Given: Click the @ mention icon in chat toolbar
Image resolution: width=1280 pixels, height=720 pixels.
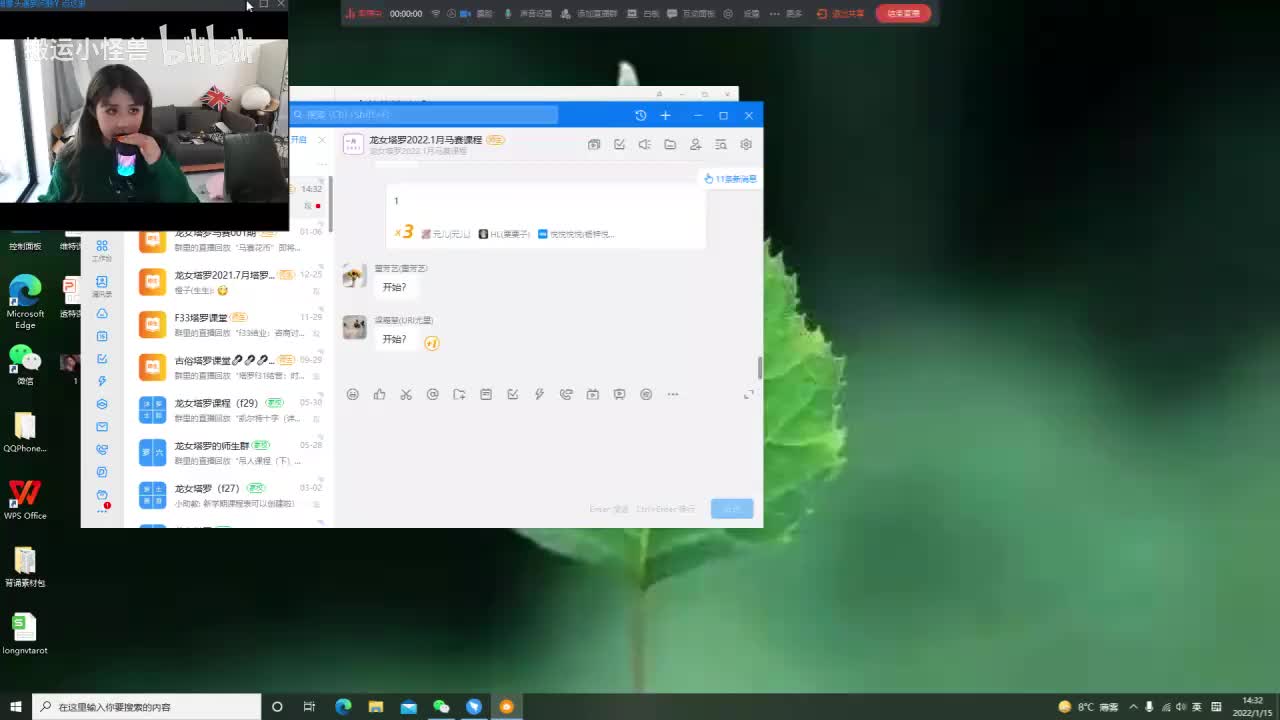Looking at the screenshot, I should (433, 395).
